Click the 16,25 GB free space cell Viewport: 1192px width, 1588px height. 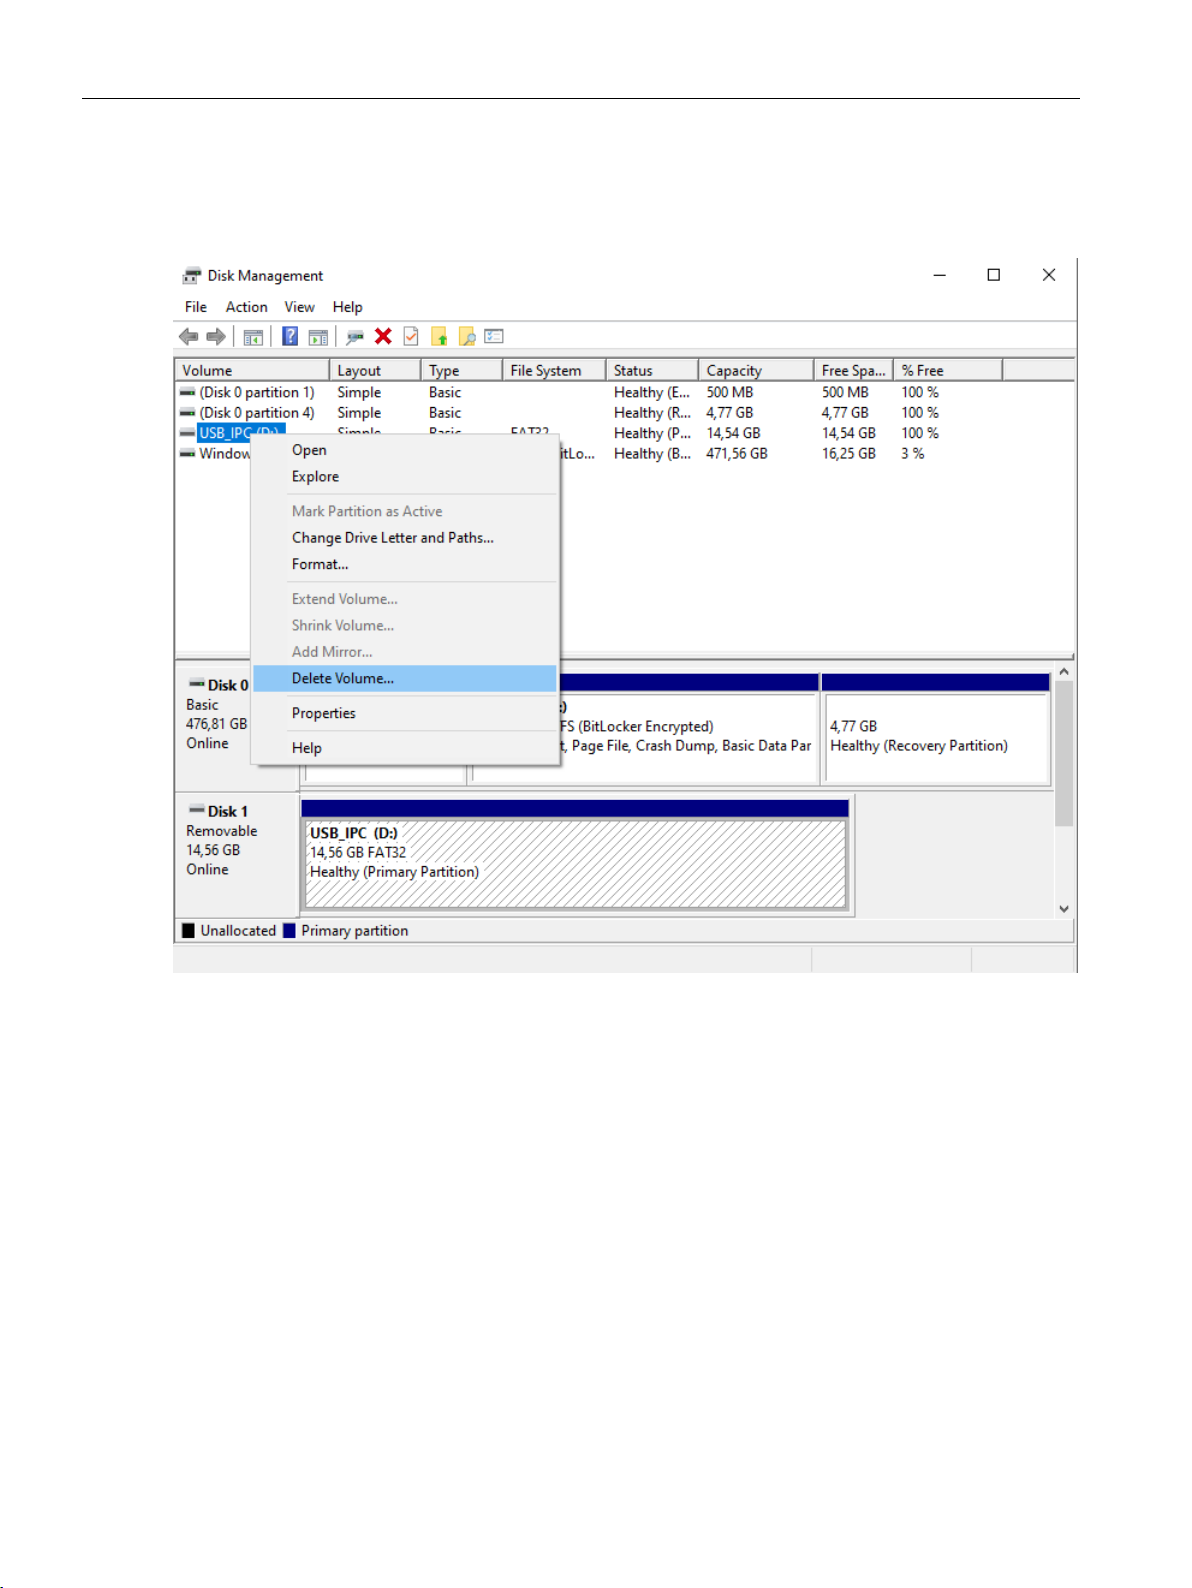tap(849, 453)
